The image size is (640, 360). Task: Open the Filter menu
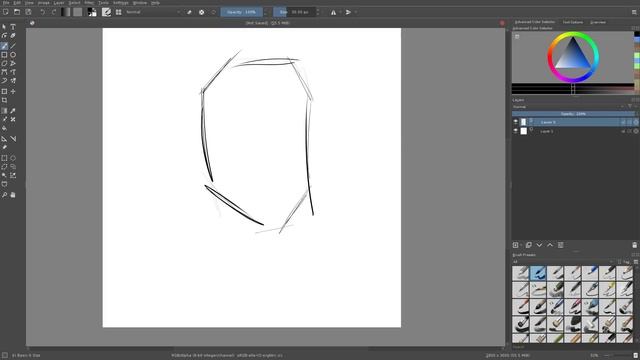coord(89,3)
